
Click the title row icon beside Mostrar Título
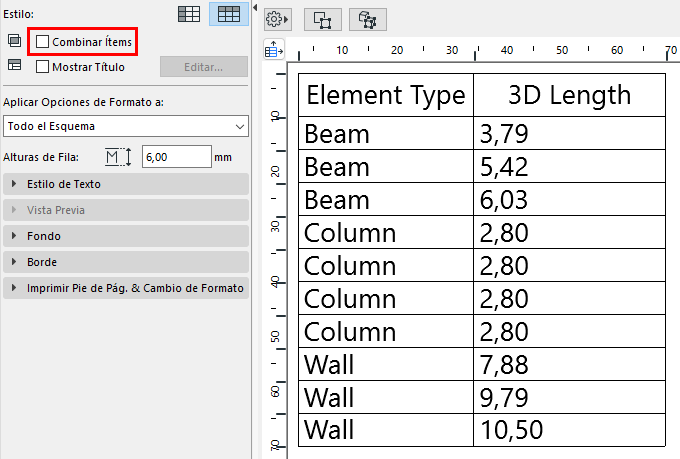click(14, 66)
